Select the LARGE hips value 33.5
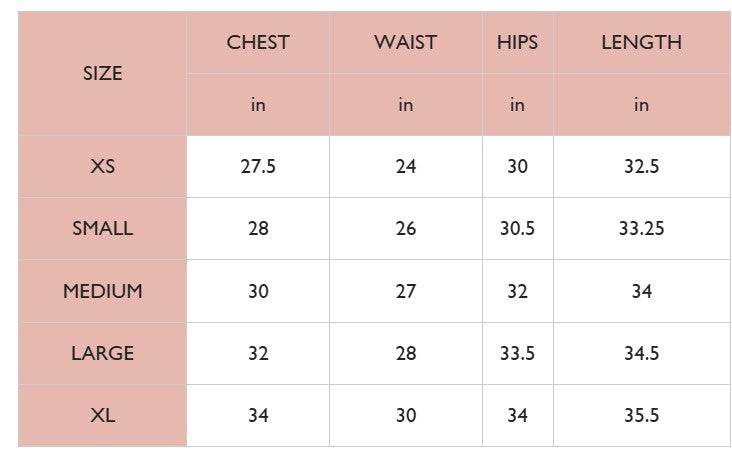Viewport: 732px width, 457px height. [517, 353]
